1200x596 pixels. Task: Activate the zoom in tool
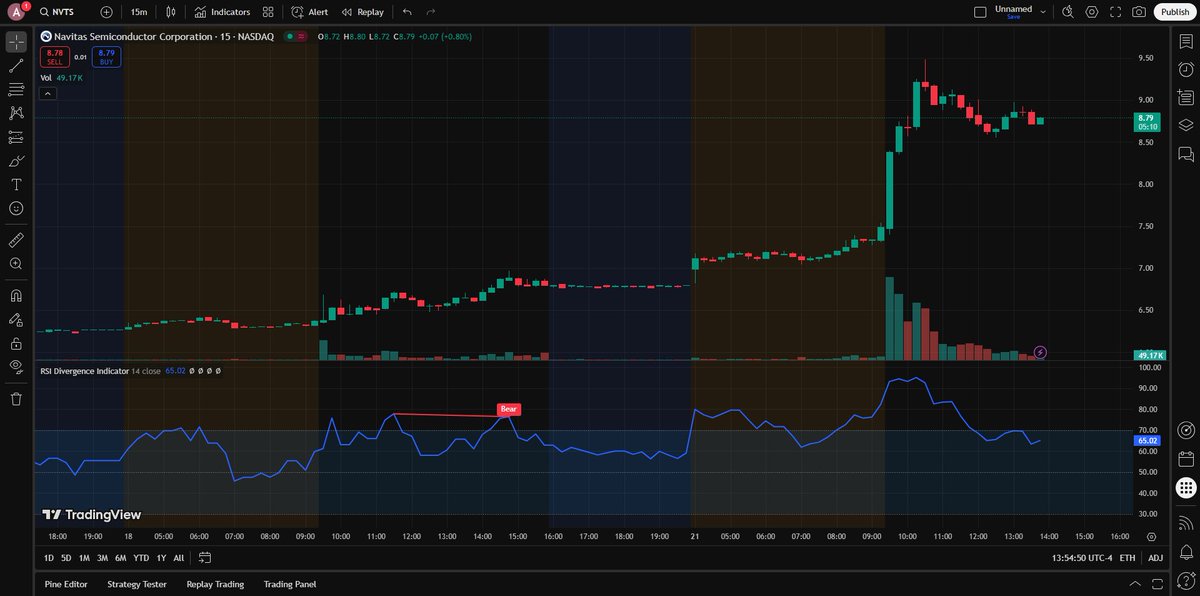point(16,264)
